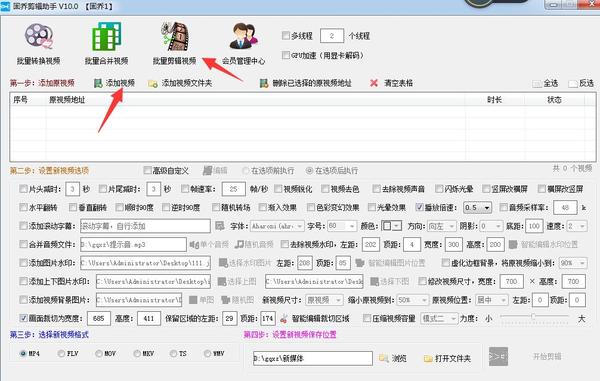Toggle 画面裁切为宽度 checkbox
The width and height of the screenshot is (600, 381).
(x=23, y=318)
